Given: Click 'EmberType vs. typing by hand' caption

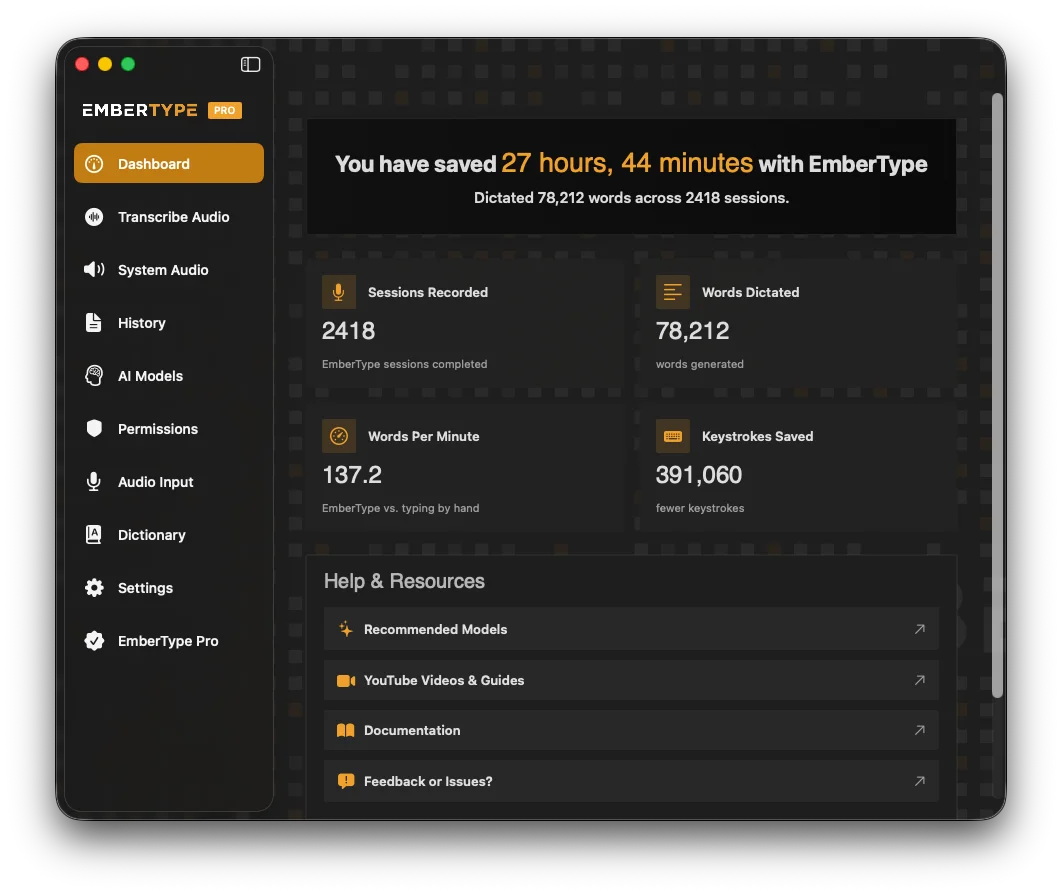Looking at the screenshot, I should click(x=400, y=508).
